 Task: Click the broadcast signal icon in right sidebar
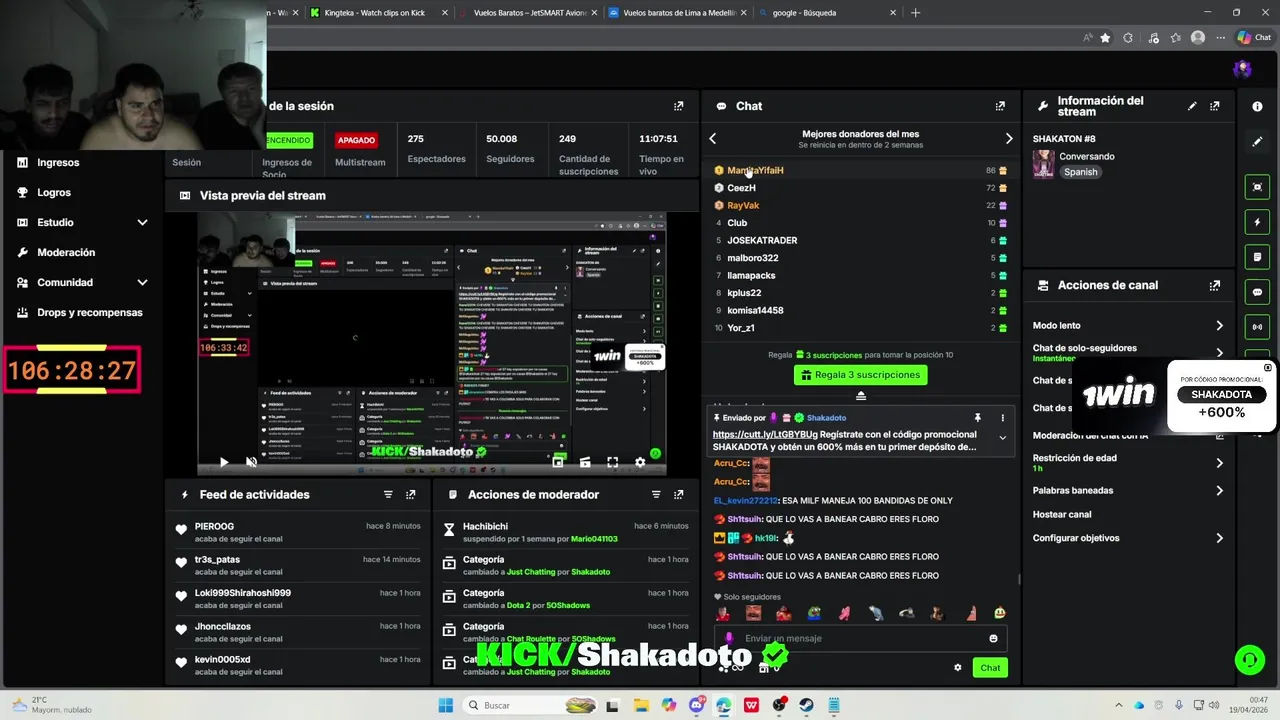coord(1257,327)
